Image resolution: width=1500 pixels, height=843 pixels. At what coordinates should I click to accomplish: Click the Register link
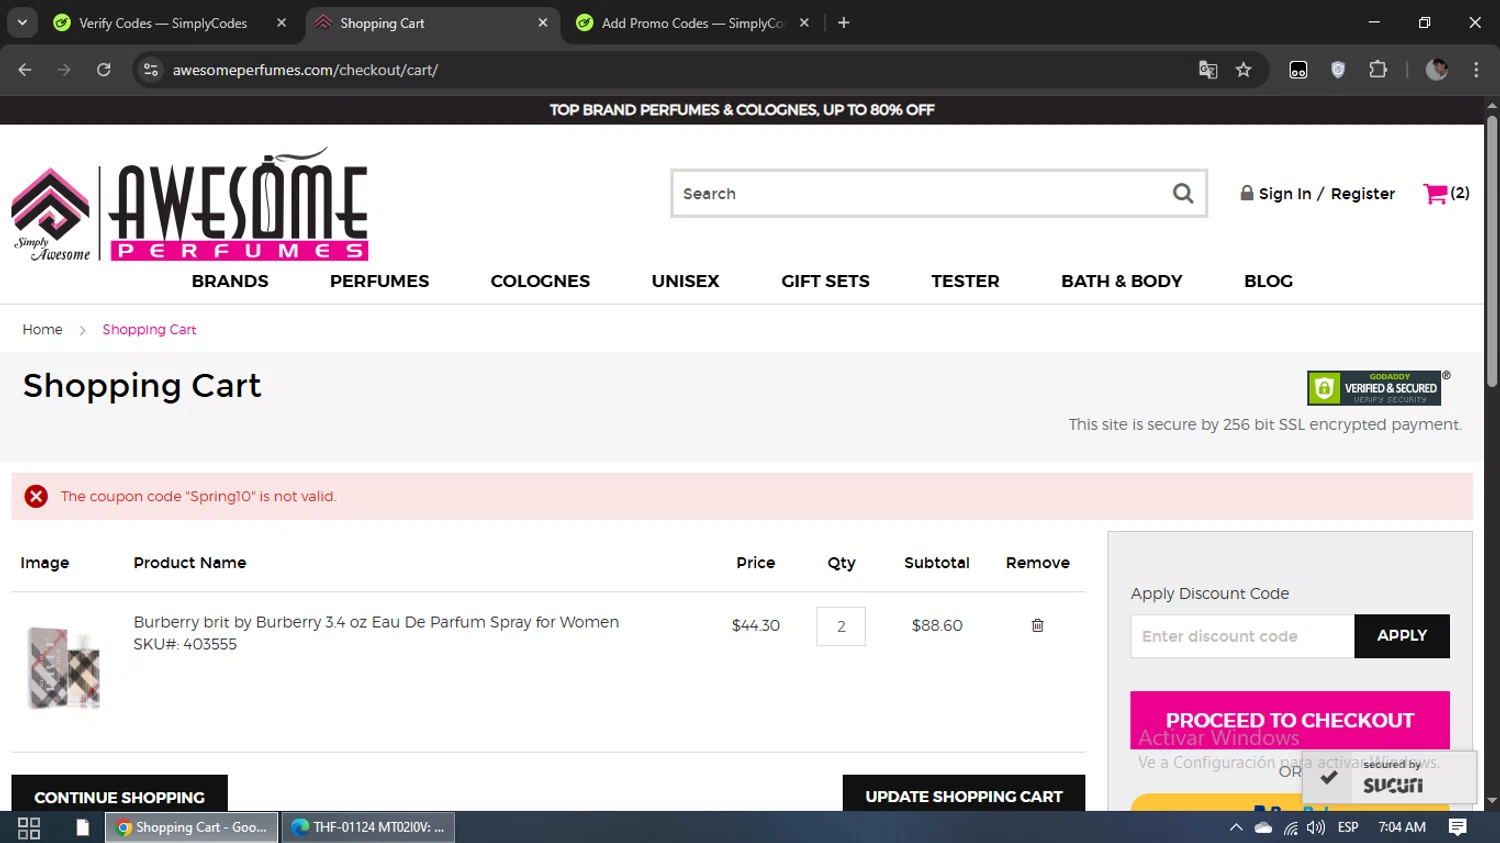[x=1362, y=194]
